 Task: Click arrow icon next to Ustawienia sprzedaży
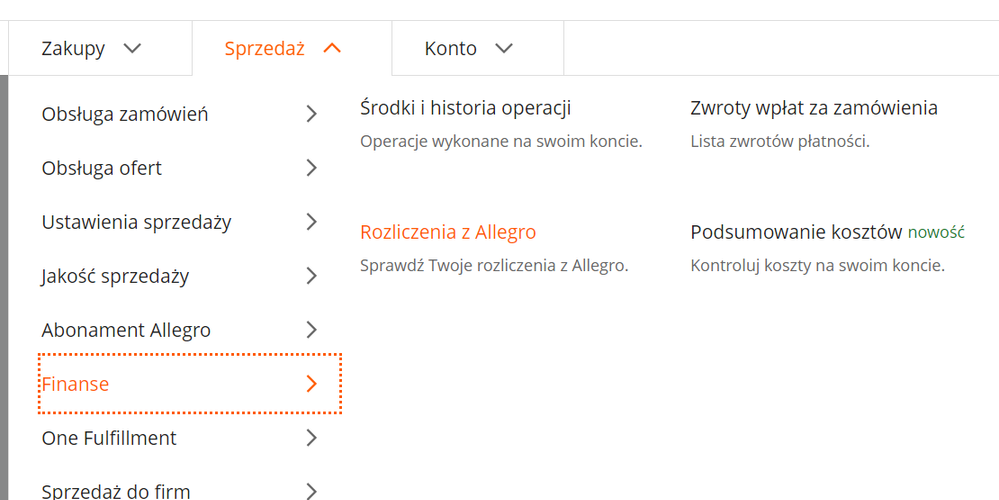311,222
